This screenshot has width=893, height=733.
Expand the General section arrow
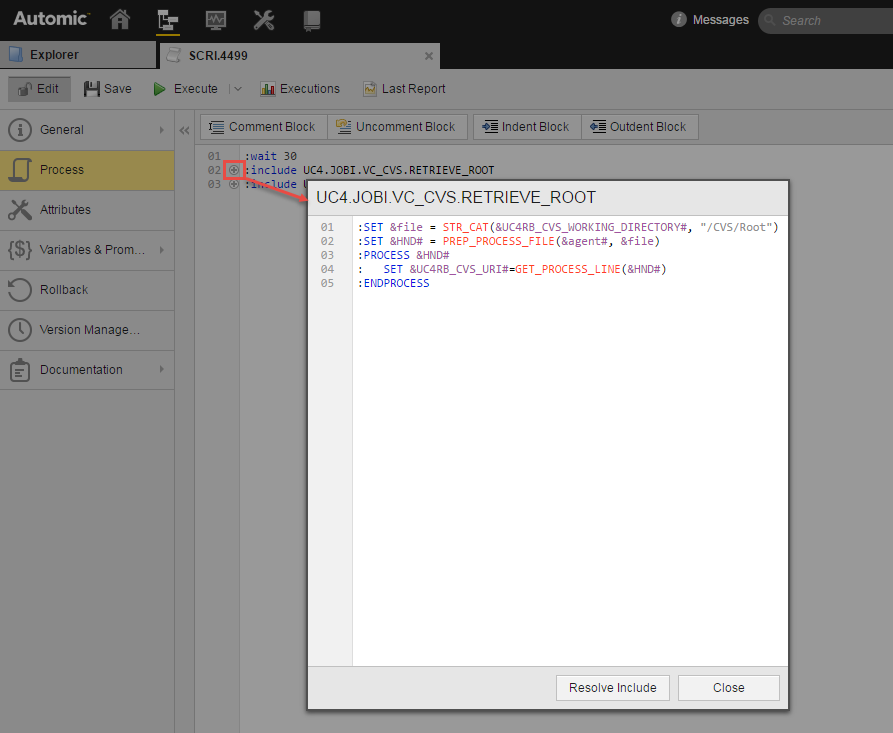point(161,130)
